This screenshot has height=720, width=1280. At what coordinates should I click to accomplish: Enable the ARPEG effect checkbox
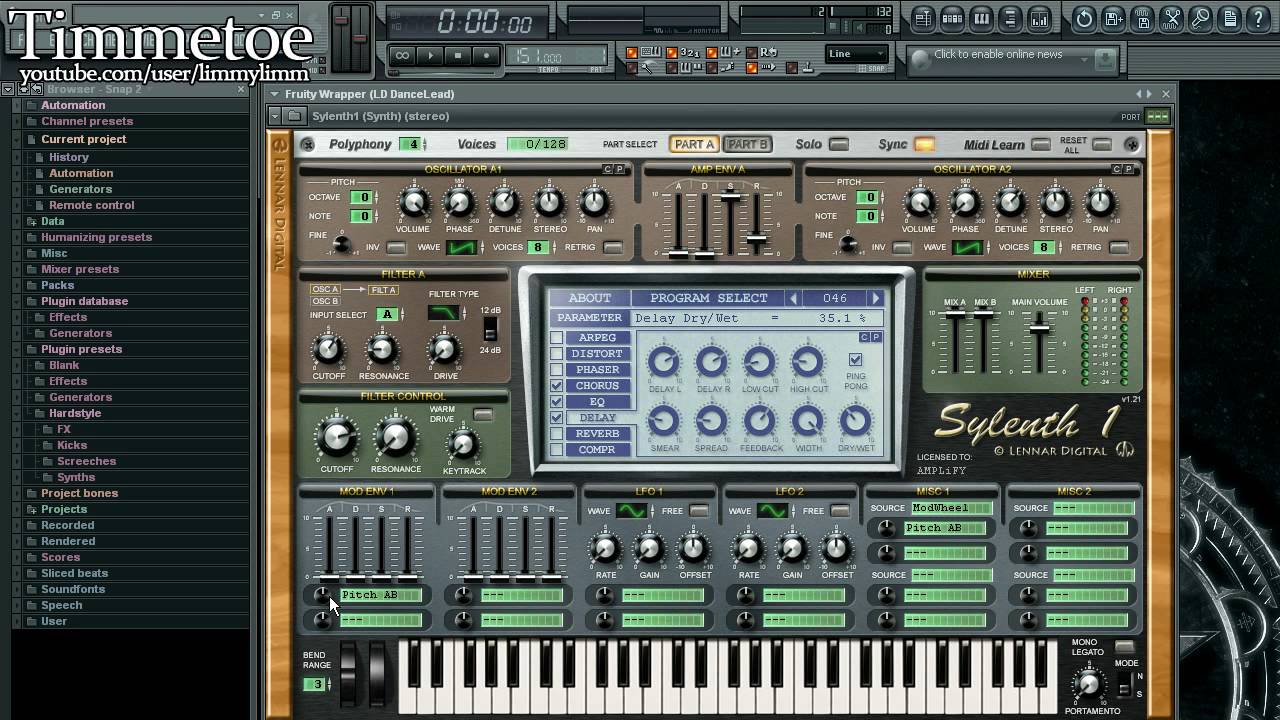[557, 338]
